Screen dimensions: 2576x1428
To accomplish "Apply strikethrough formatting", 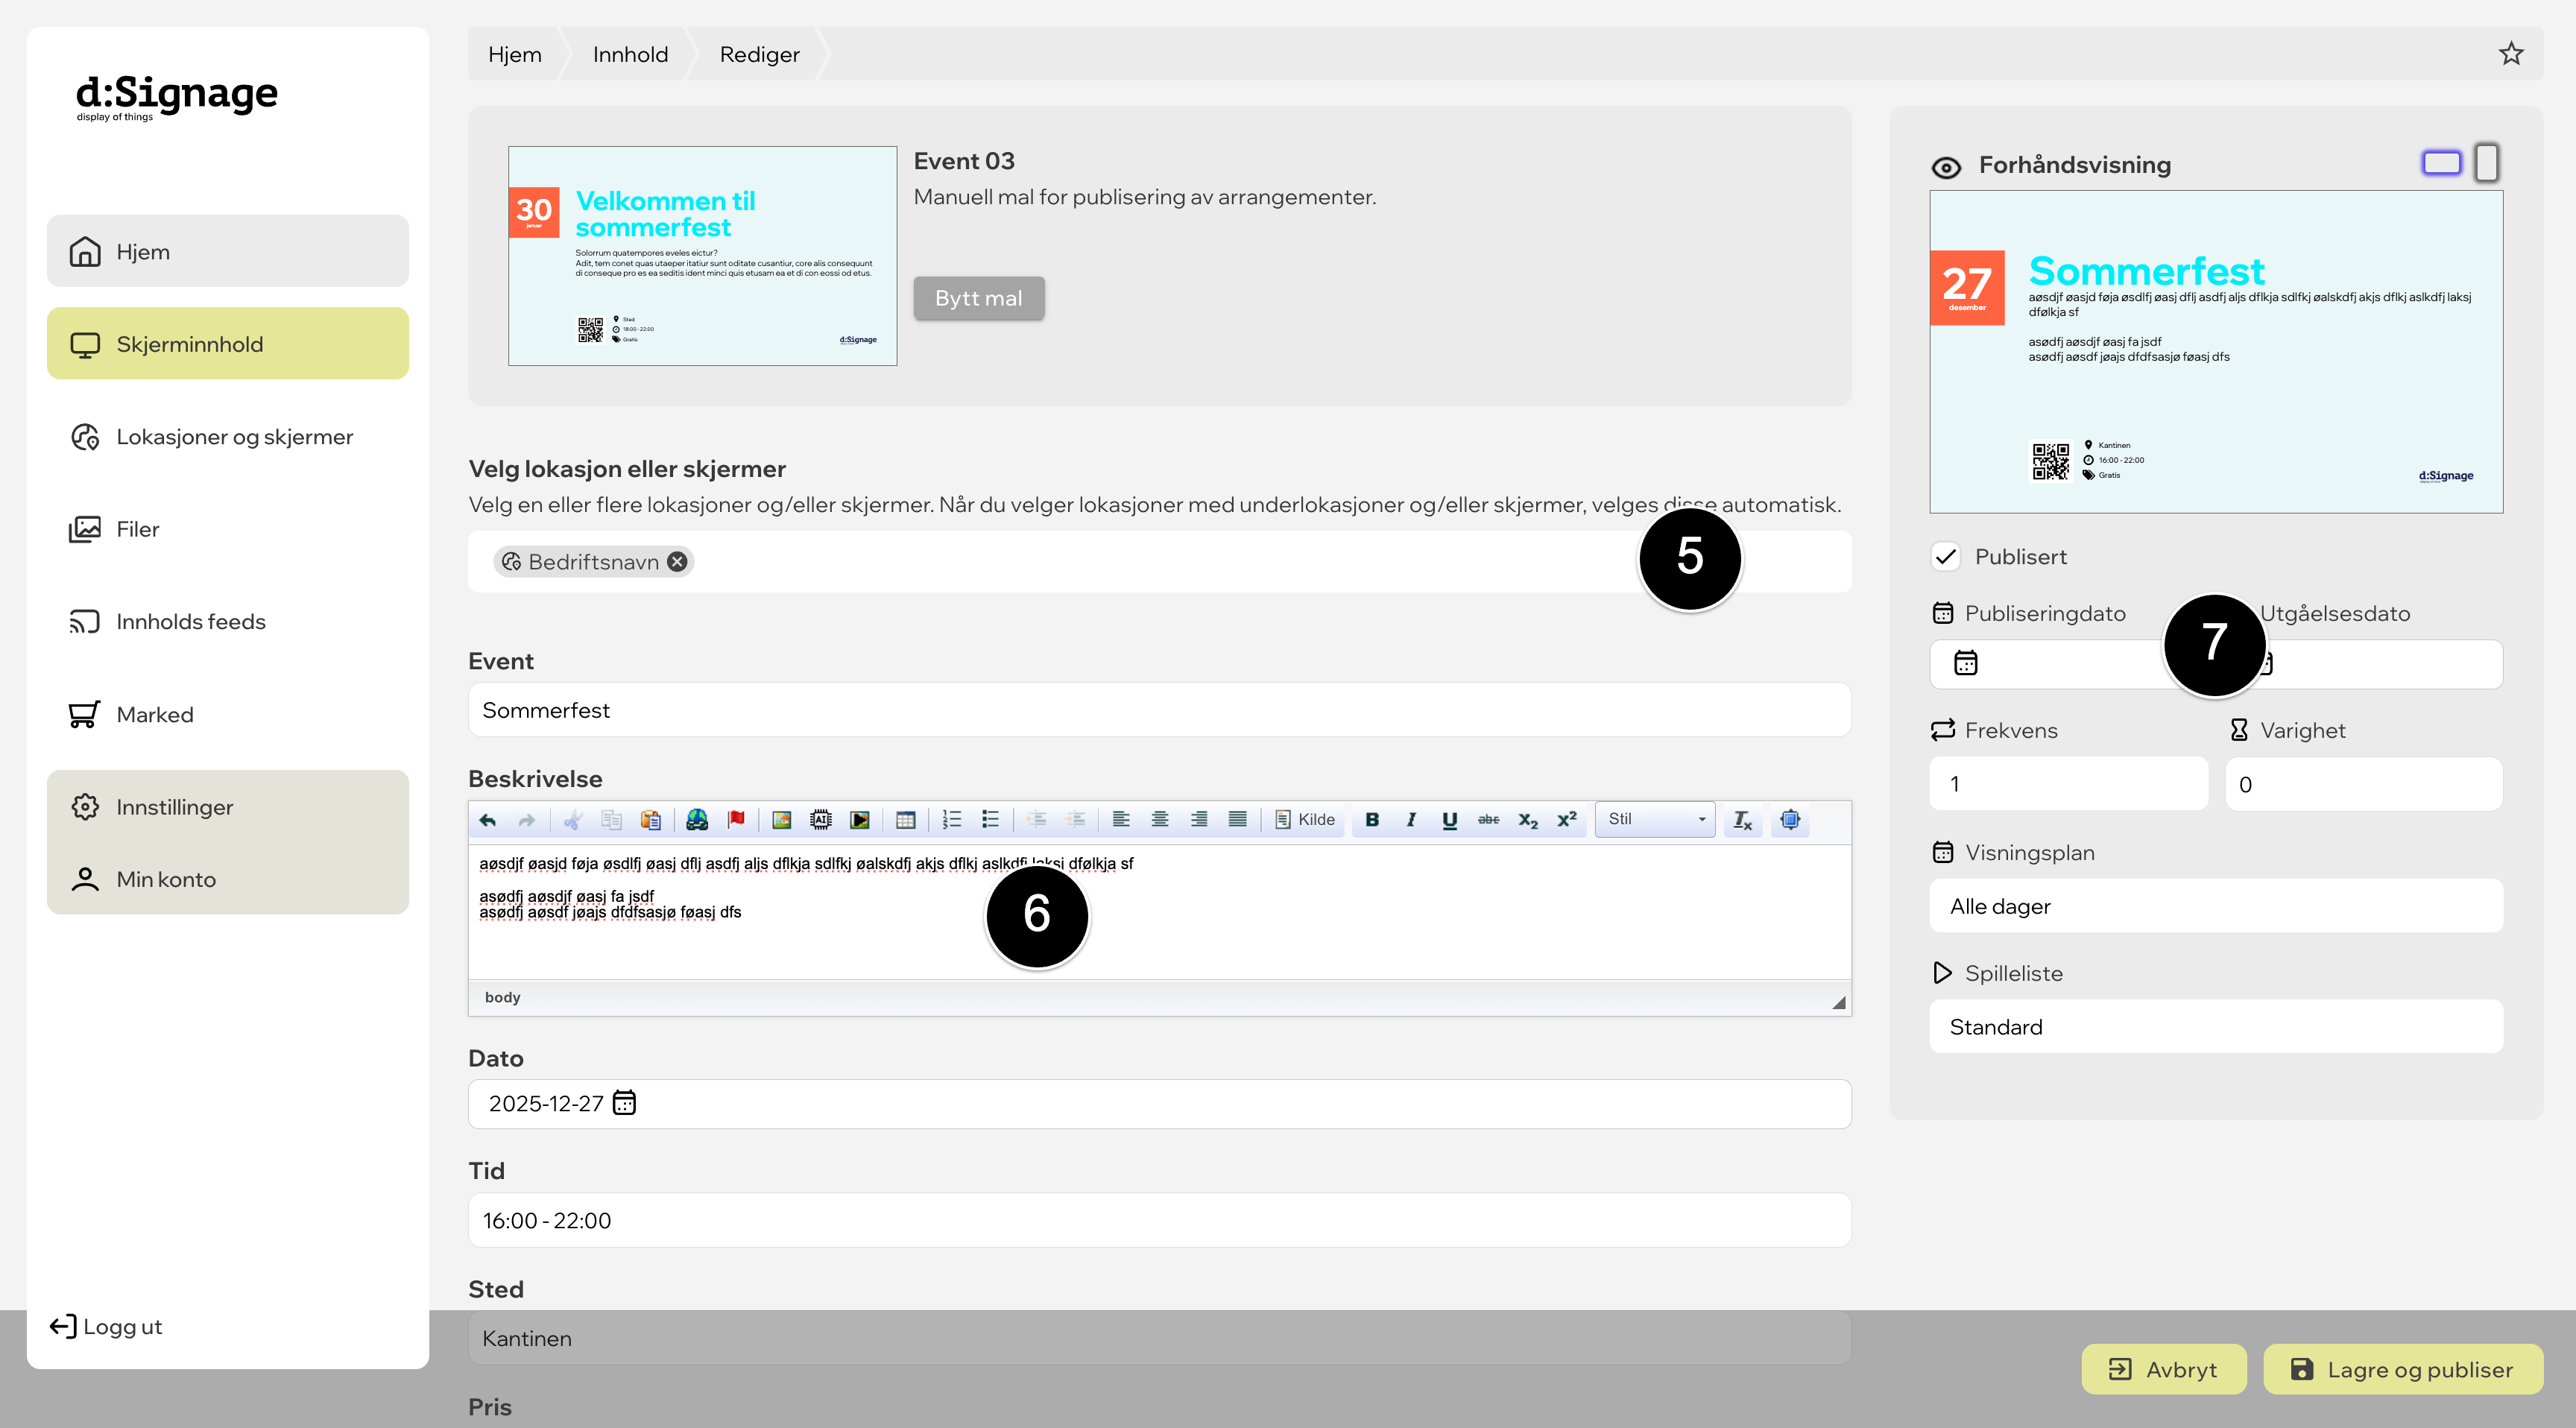I will pyautogui.click(x=1489, y=820).
